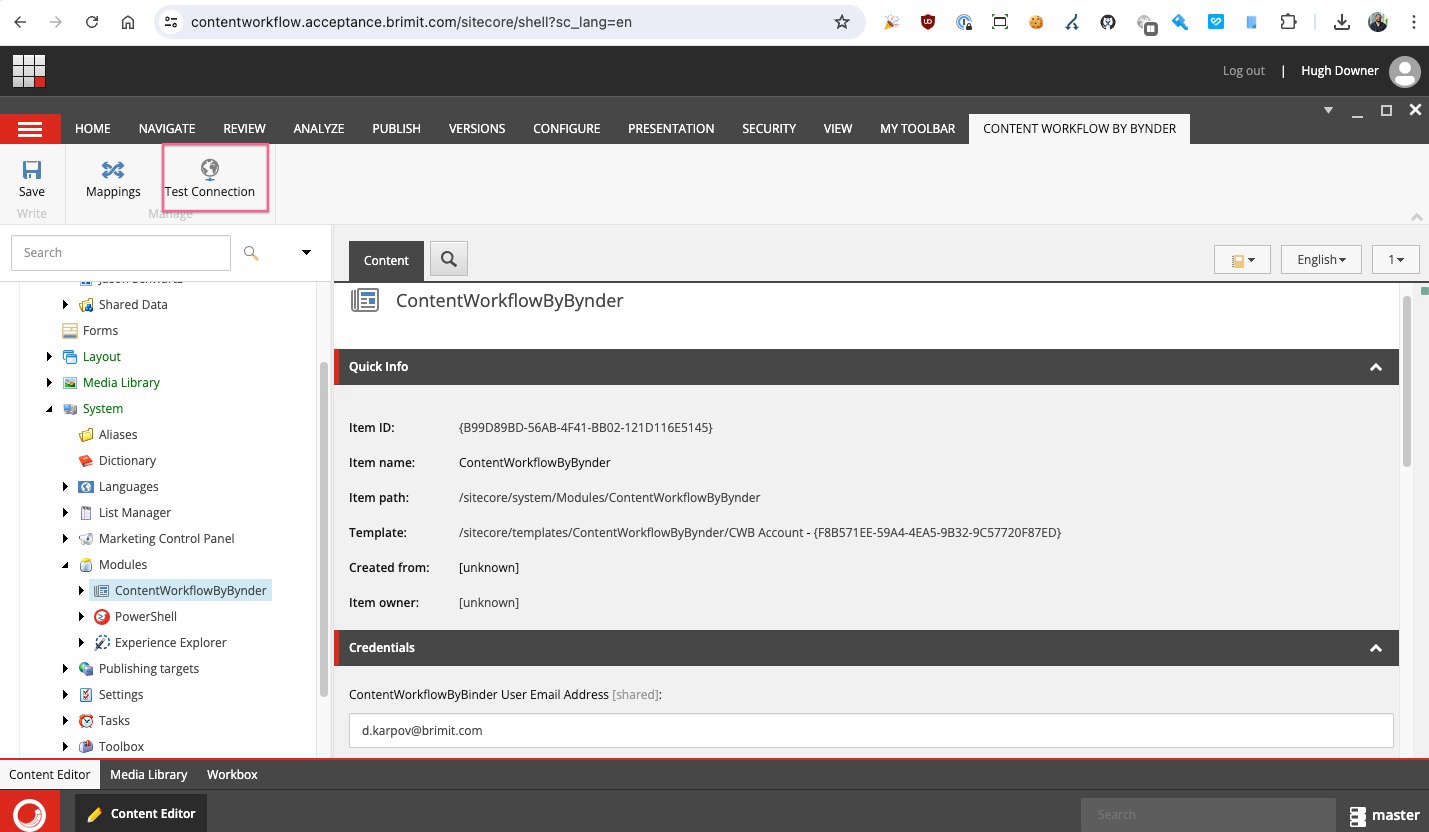Open the search options dropdown arrow
The image size is (1429, 832).
point(306,253)
